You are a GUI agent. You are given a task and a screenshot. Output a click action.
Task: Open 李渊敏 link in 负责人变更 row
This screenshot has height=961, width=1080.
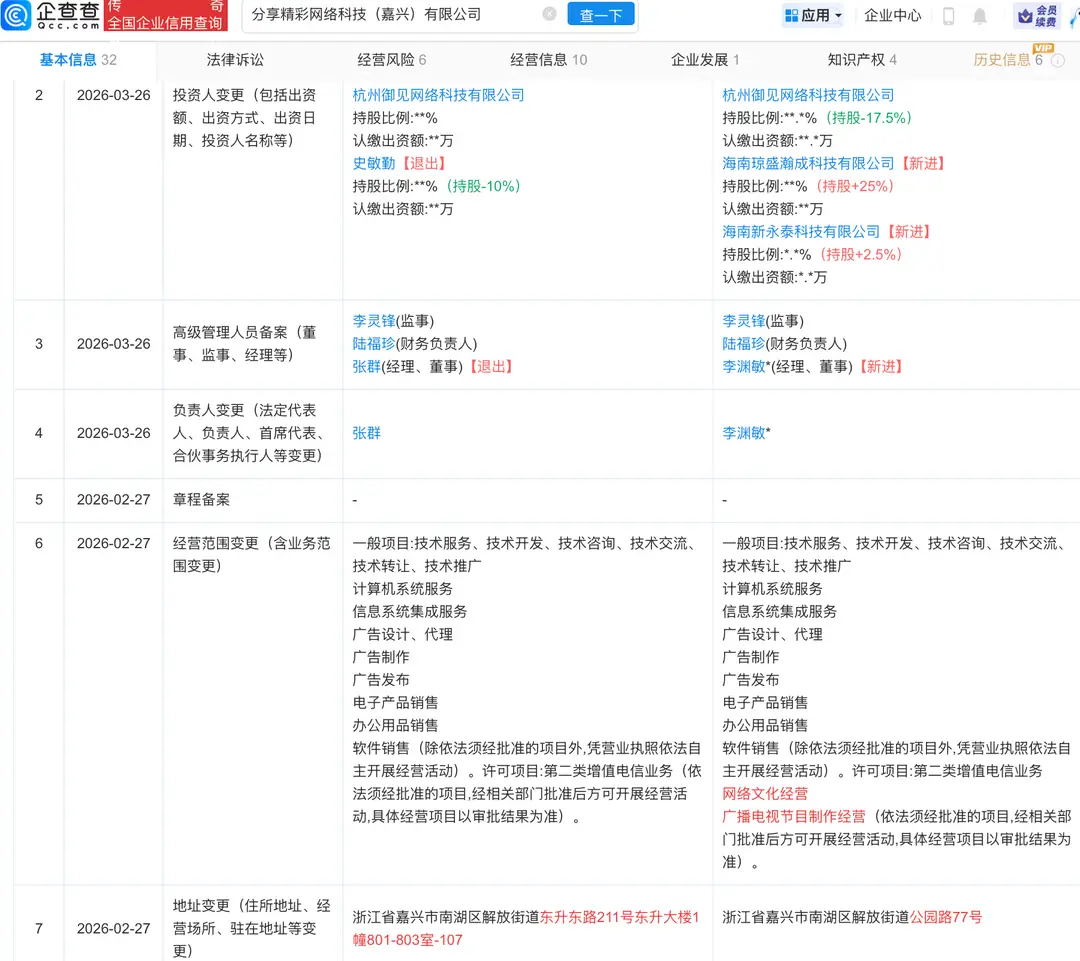click(x=744, y=433)
